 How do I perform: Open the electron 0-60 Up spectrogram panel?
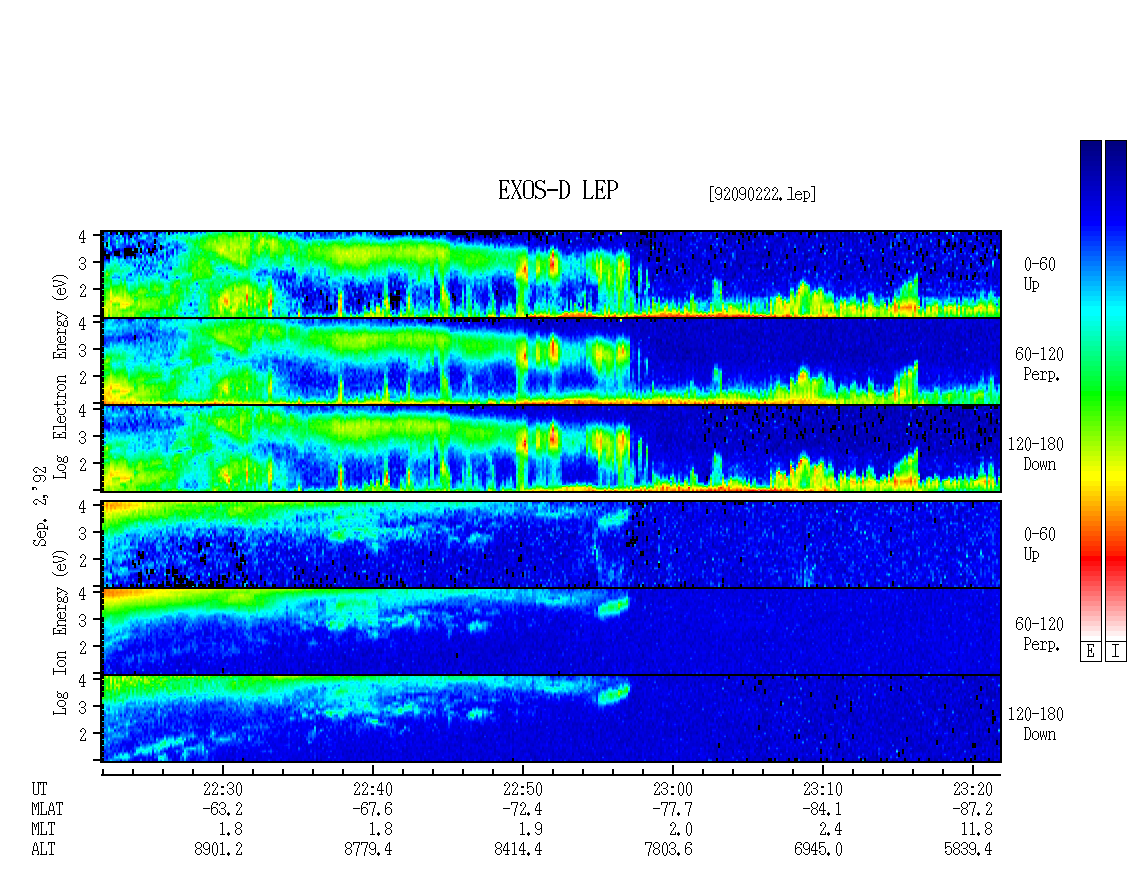551,274
